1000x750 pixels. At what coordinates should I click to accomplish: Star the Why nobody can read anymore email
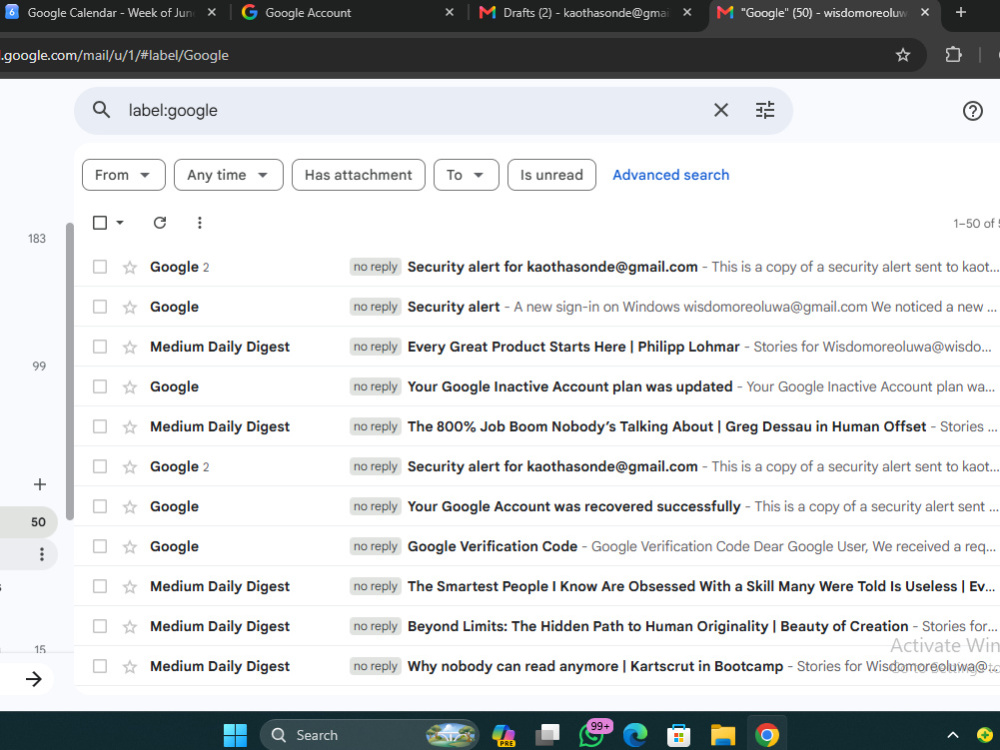click(x=130, y=666)
